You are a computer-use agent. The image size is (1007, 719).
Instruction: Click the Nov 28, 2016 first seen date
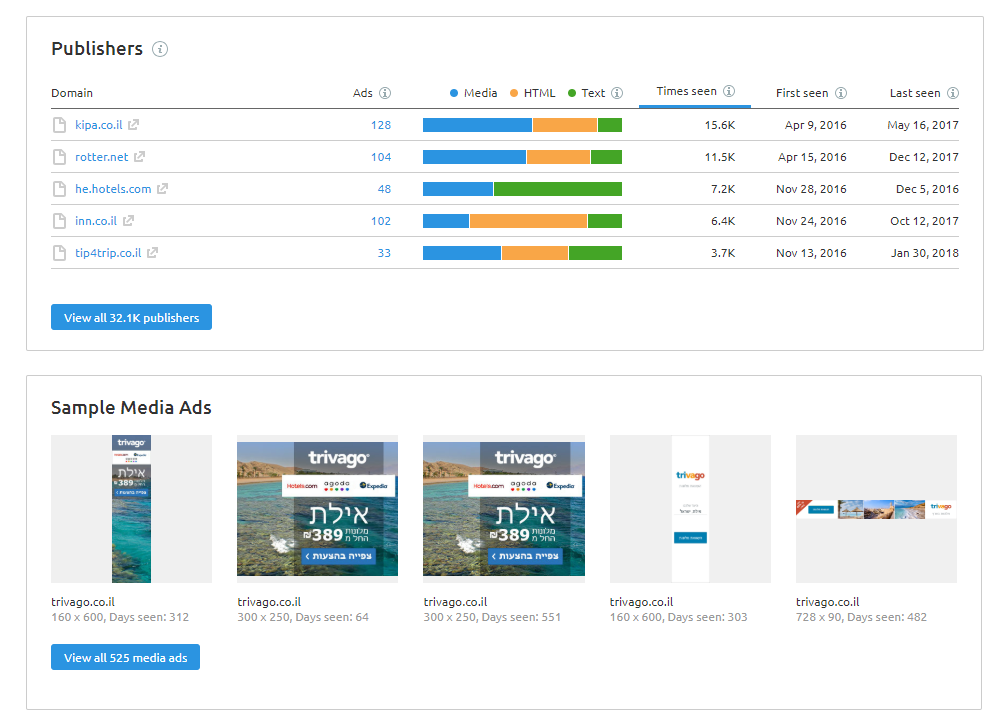pyautogui.click(x=811, y=189)
